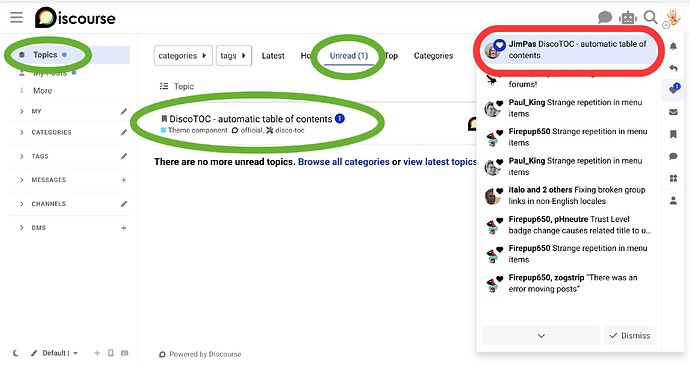Screen dimensions: 690x365
Task: Edit the TAGS sidebar section pencil
Action: (124, 156)
